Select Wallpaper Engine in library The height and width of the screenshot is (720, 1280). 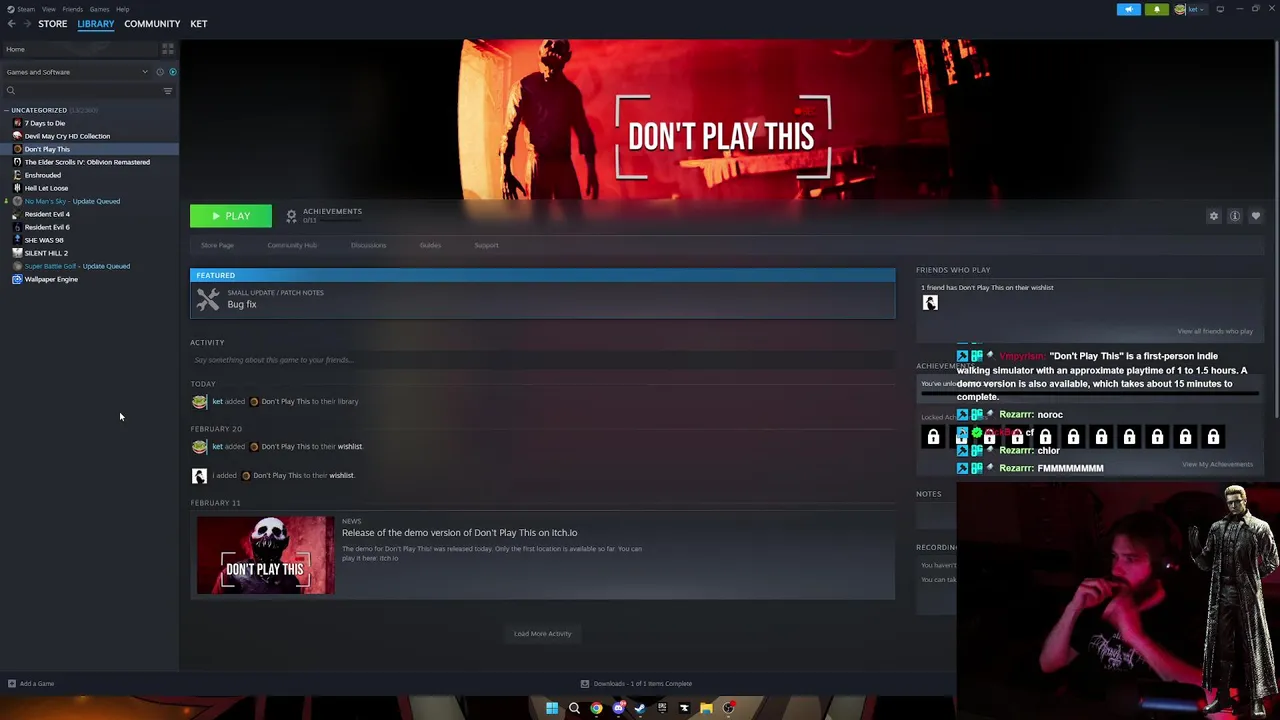point(51,279)
